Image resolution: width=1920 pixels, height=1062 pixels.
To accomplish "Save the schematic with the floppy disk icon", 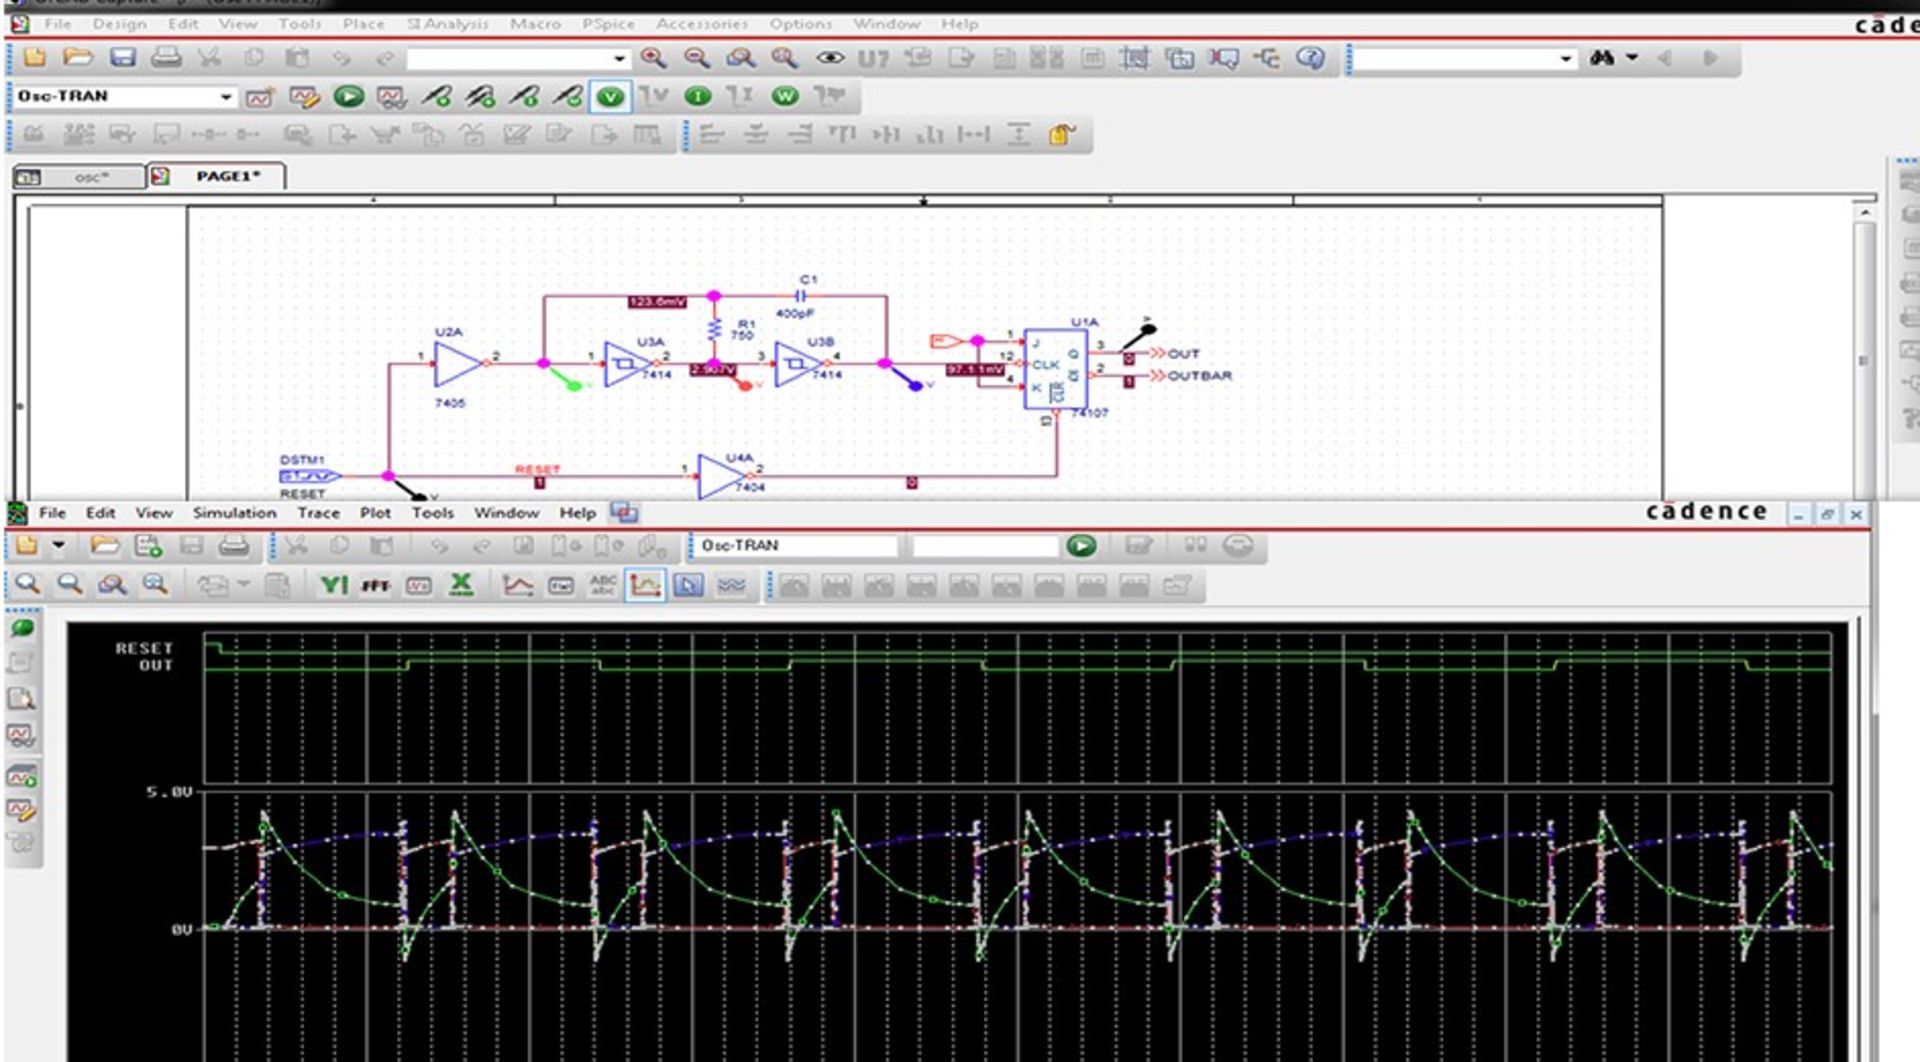I will coord(122,58).
